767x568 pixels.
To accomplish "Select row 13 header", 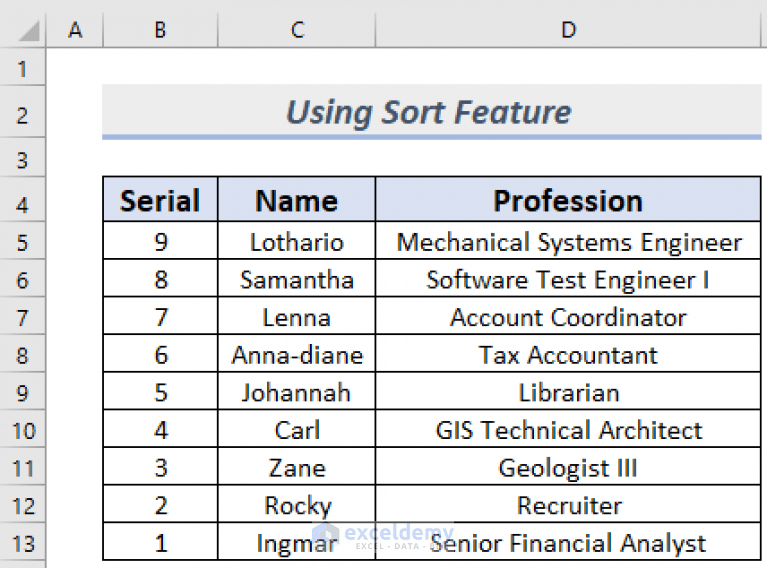I will pos(23,544).
